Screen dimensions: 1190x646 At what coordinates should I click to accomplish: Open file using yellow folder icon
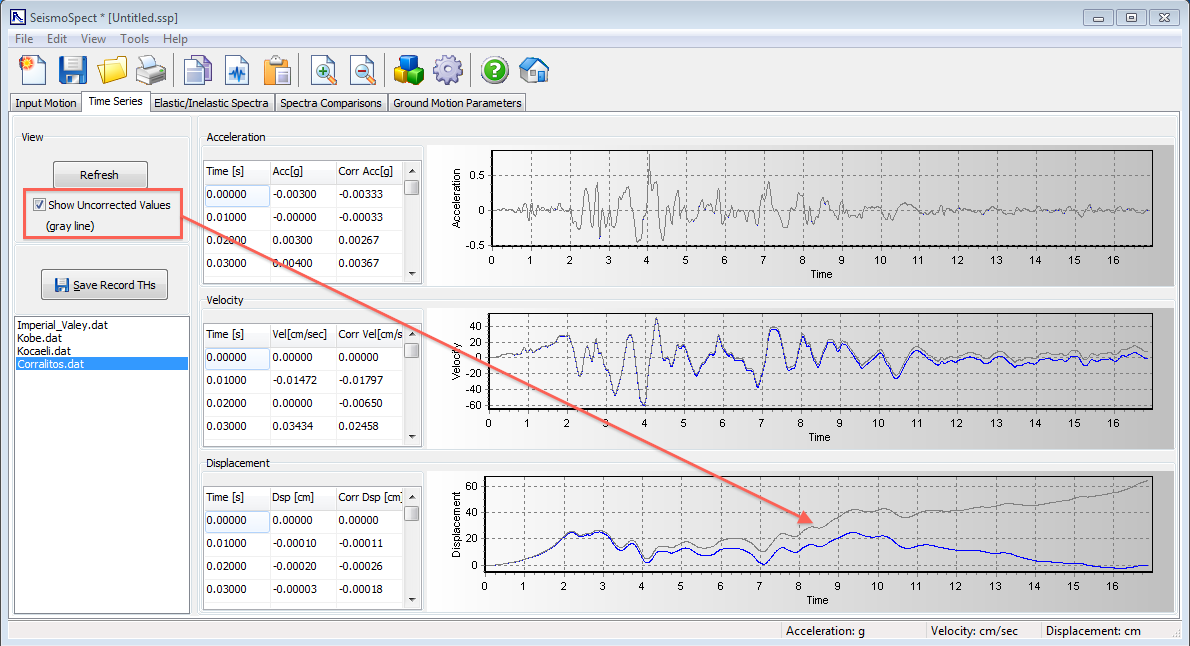point(112,70)
